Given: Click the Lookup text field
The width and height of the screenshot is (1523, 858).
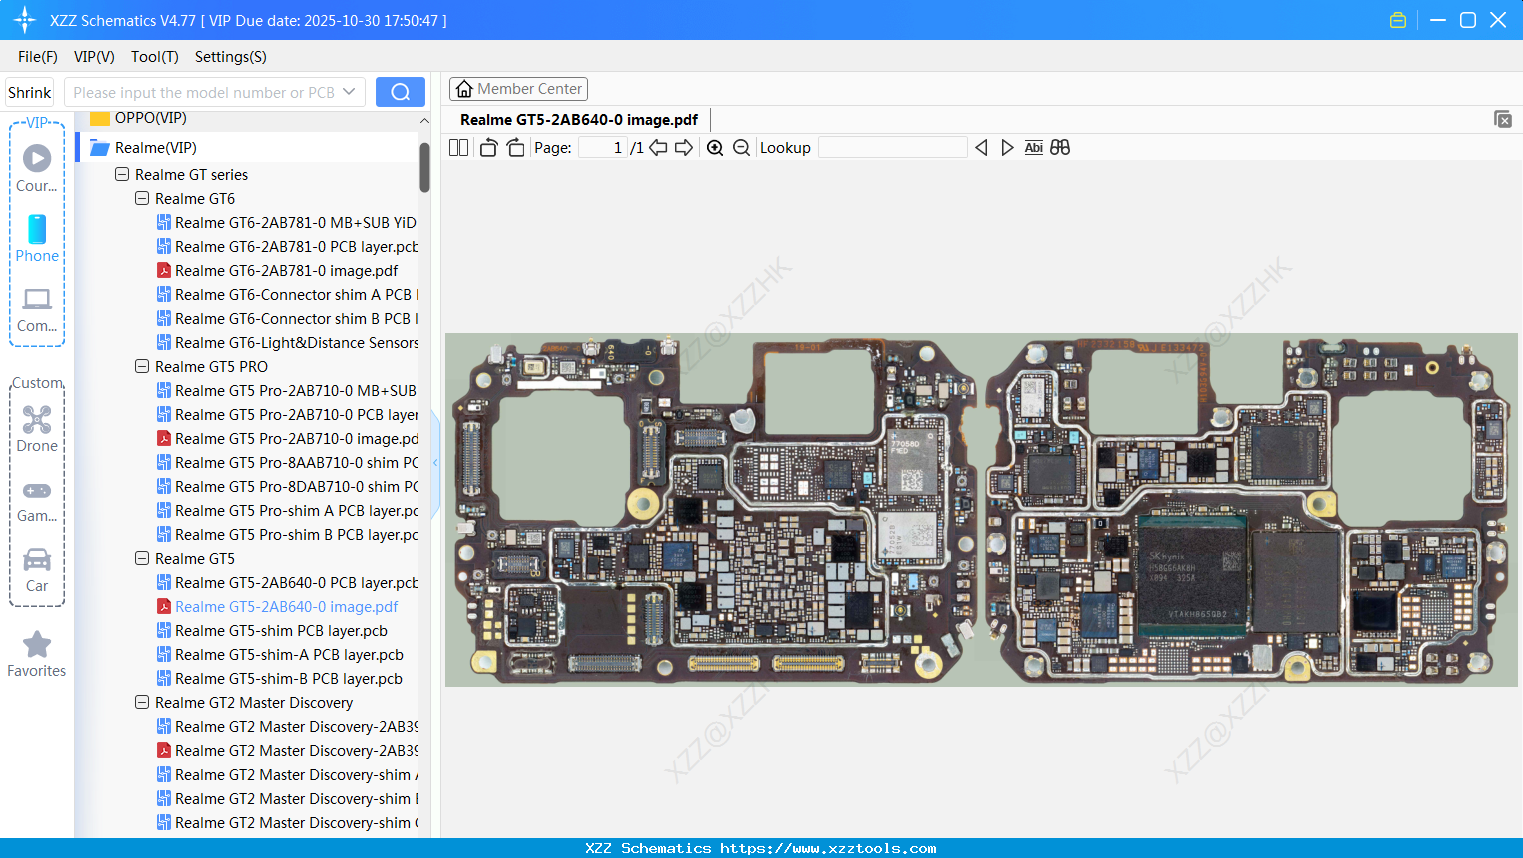Looking at the screenshot, I should (892, 148).
